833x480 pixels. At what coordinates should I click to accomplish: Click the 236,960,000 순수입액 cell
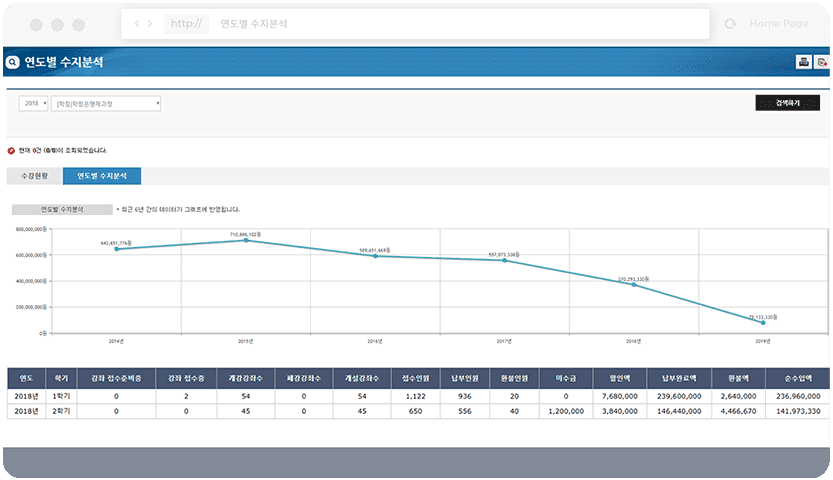coord(798,396)
